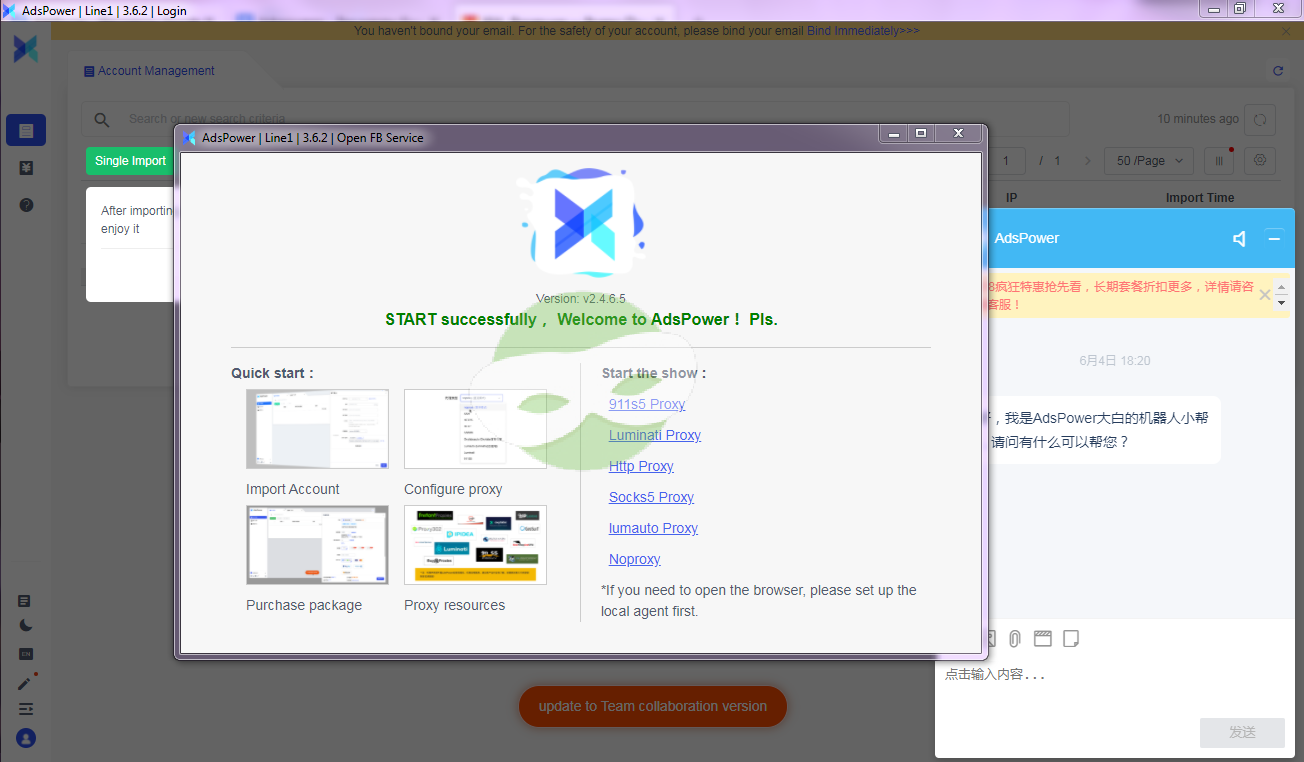
Task: Attach a file using the paperclip icon
Action: tap(1014, 638)
